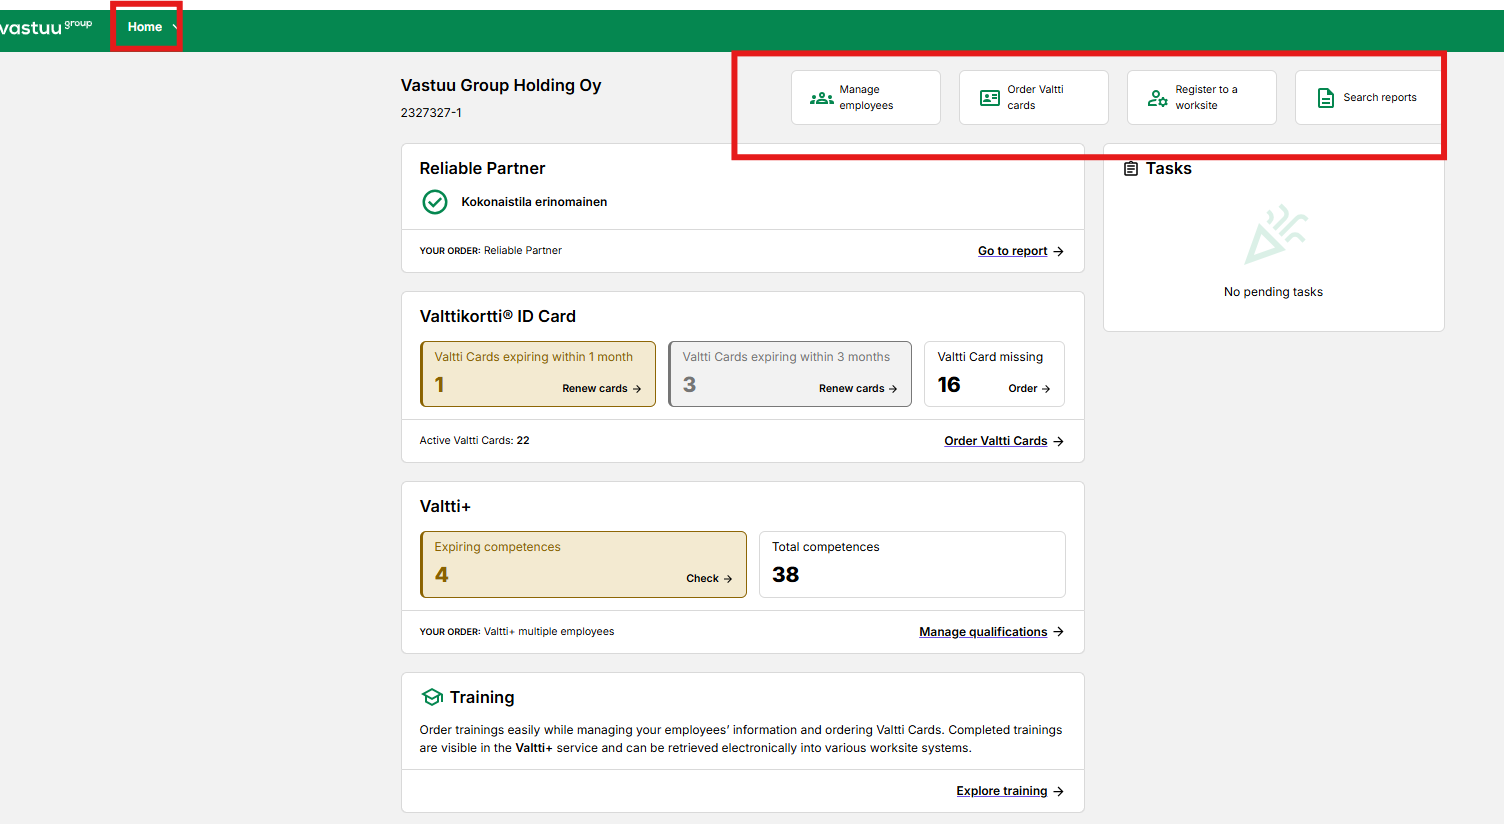Open Search reports
This screenshot has width=1504, height=824.
coord(1368,98)
